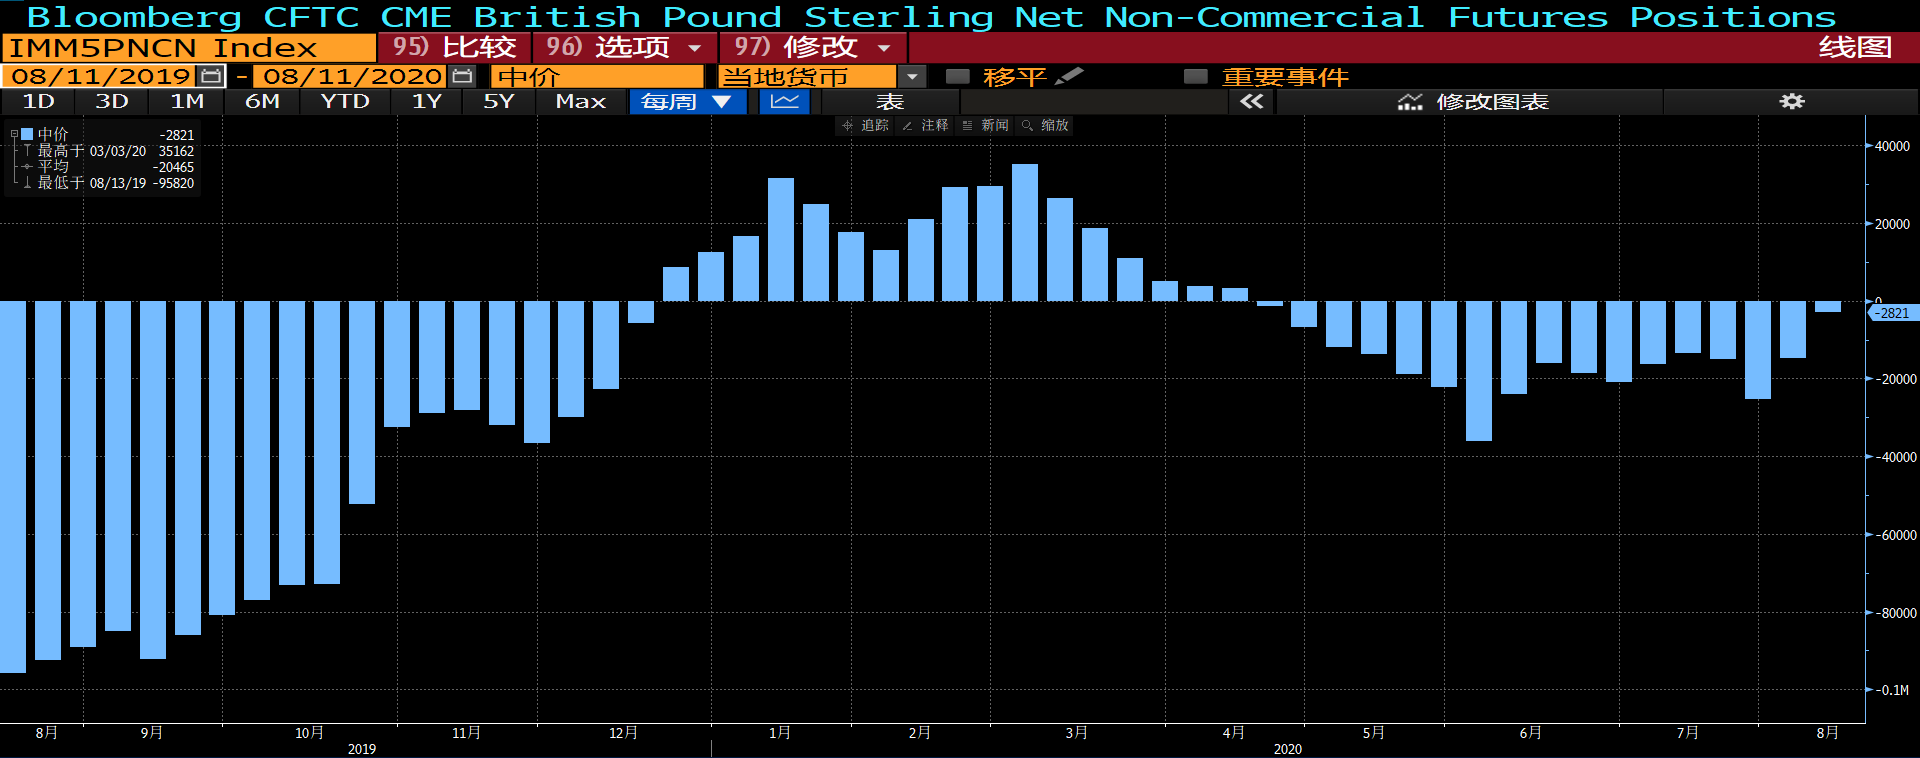Click the 中价 price type field

click(597, 76)
